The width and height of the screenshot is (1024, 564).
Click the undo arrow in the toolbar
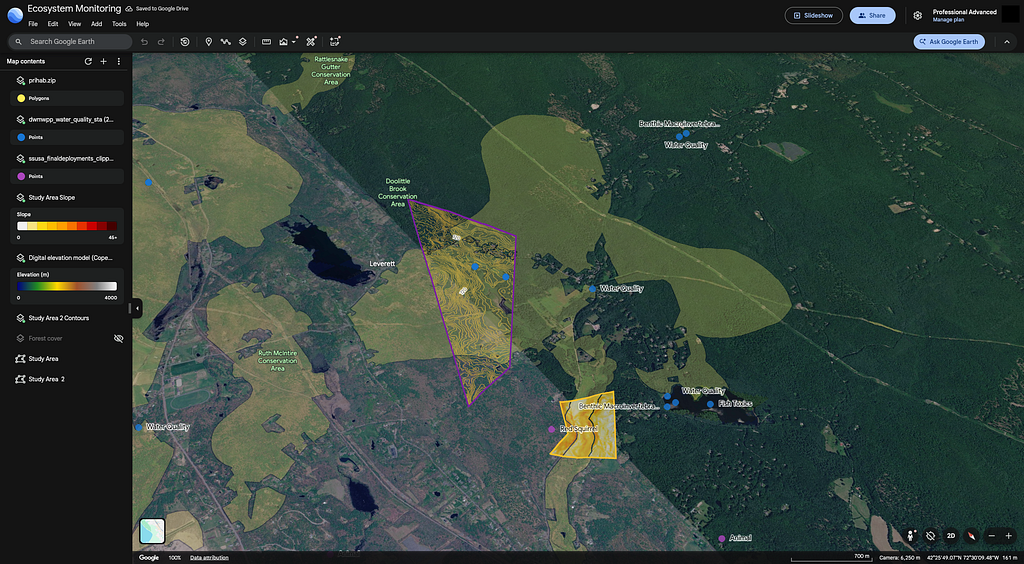144,42
